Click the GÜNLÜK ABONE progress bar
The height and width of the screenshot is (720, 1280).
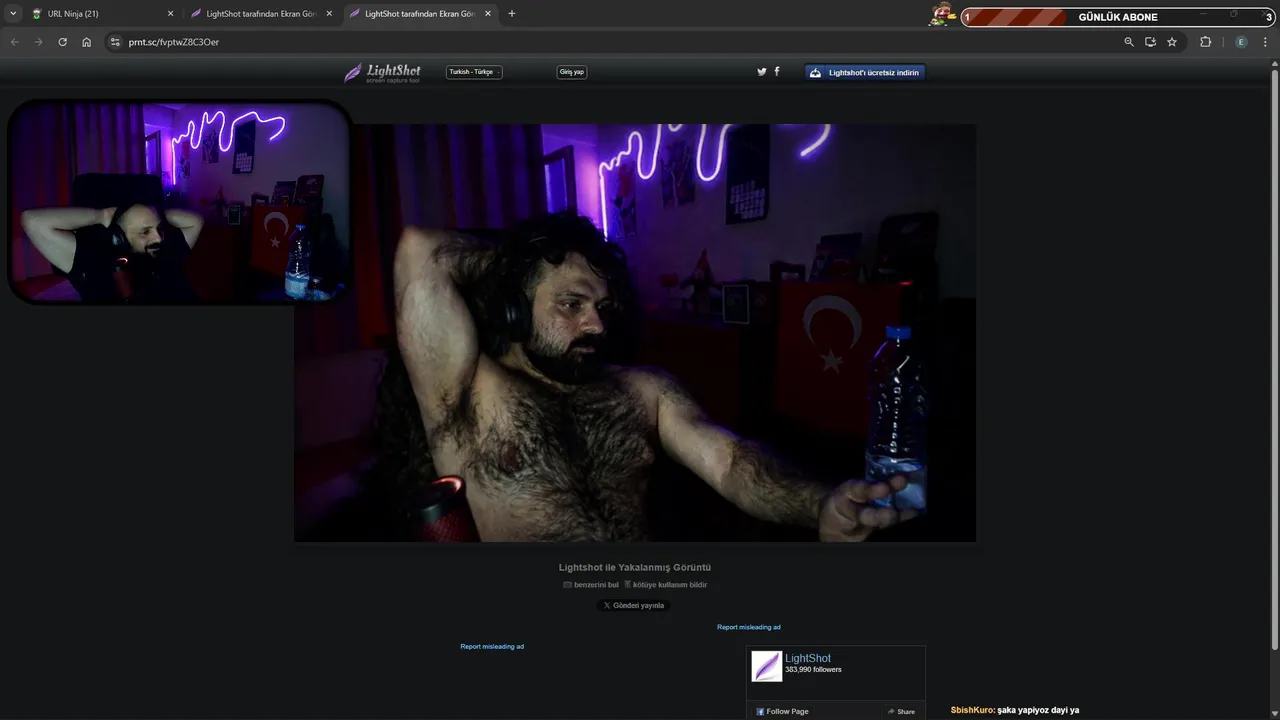tap(1117, 17)
